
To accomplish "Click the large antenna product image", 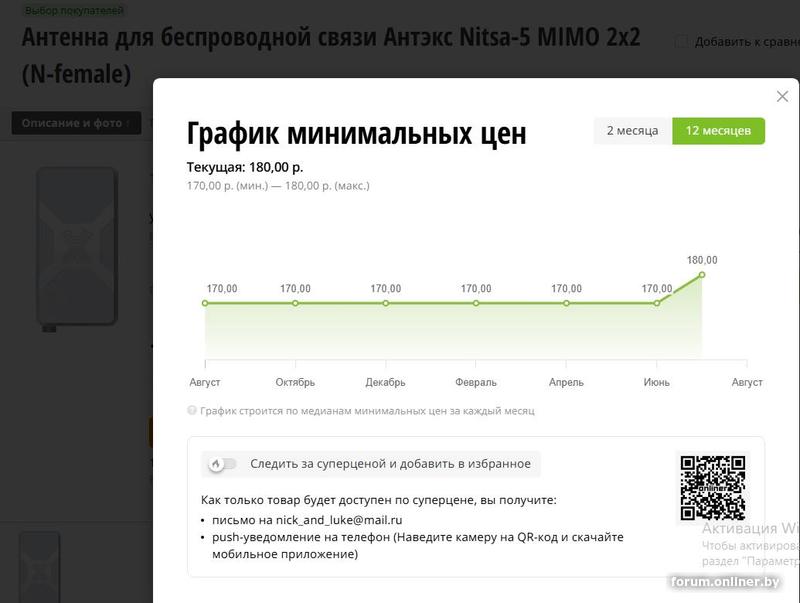I will coord(77,248).
